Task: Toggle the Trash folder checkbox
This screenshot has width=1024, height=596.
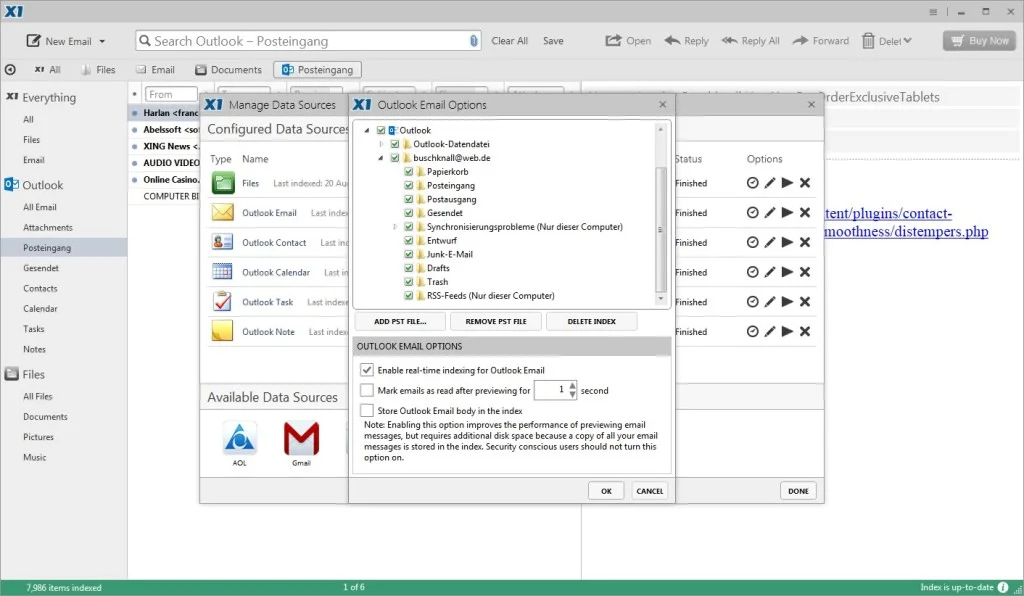Action: click(x=409, y=281)
